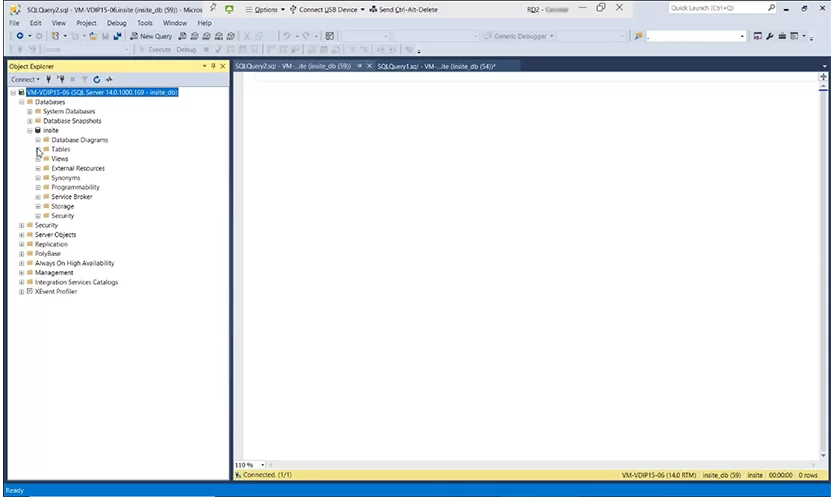834x497 pixels.
Task: Click the Connect Object Explorer plug icon
Action: 49,79
